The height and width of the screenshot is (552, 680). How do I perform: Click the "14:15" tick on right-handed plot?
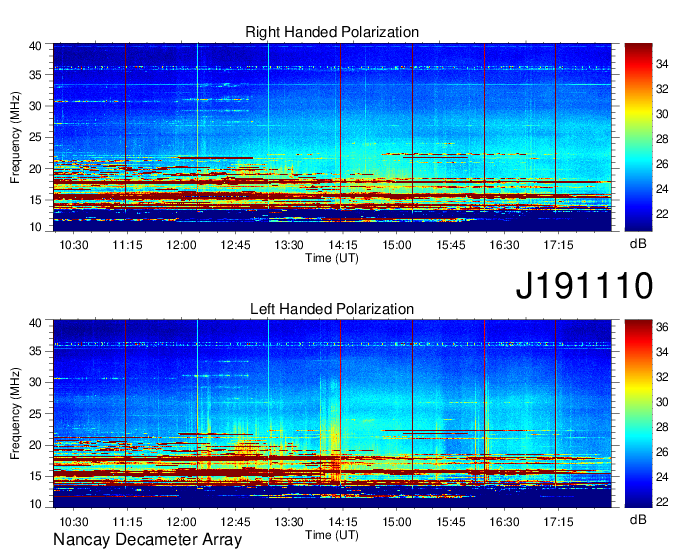pyautogui.click(x=343, y=245)
